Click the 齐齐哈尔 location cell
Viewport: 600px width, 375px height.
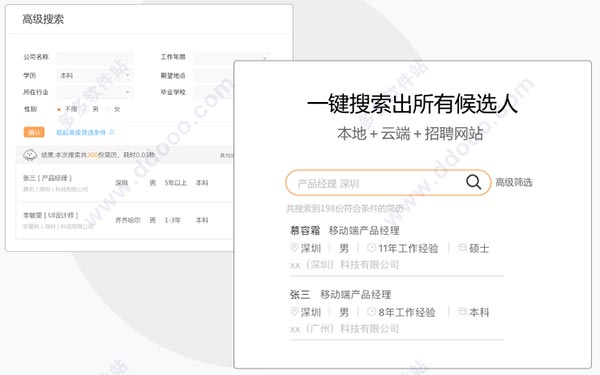(x=128, y=220)
